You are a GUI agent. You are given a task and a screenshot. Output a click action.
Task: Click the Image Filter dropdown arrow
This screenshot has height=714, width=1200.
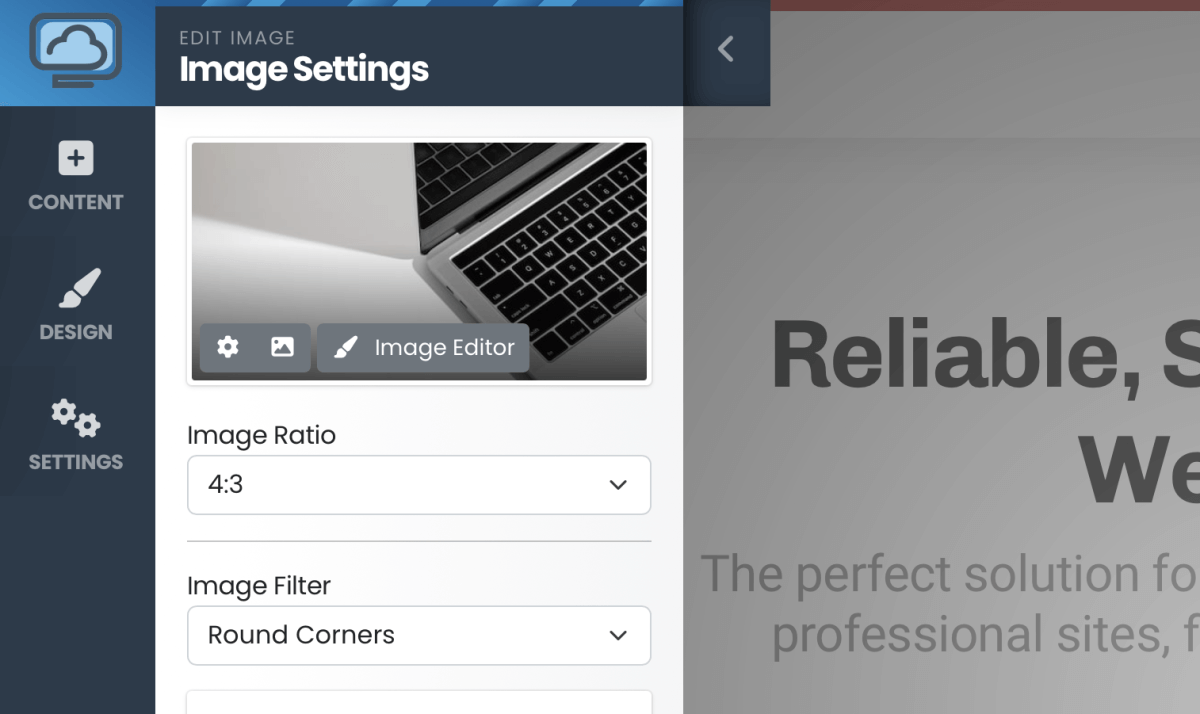click(618, 635)
